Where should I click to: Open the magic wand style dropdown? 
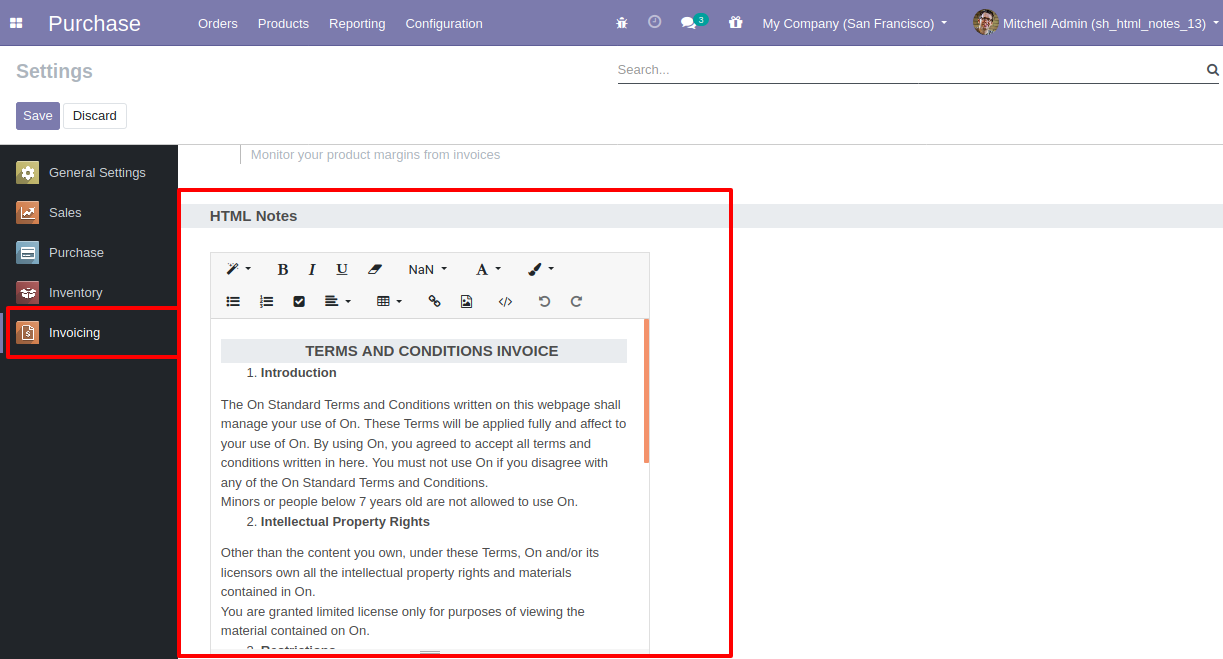[x=238, y=269]
